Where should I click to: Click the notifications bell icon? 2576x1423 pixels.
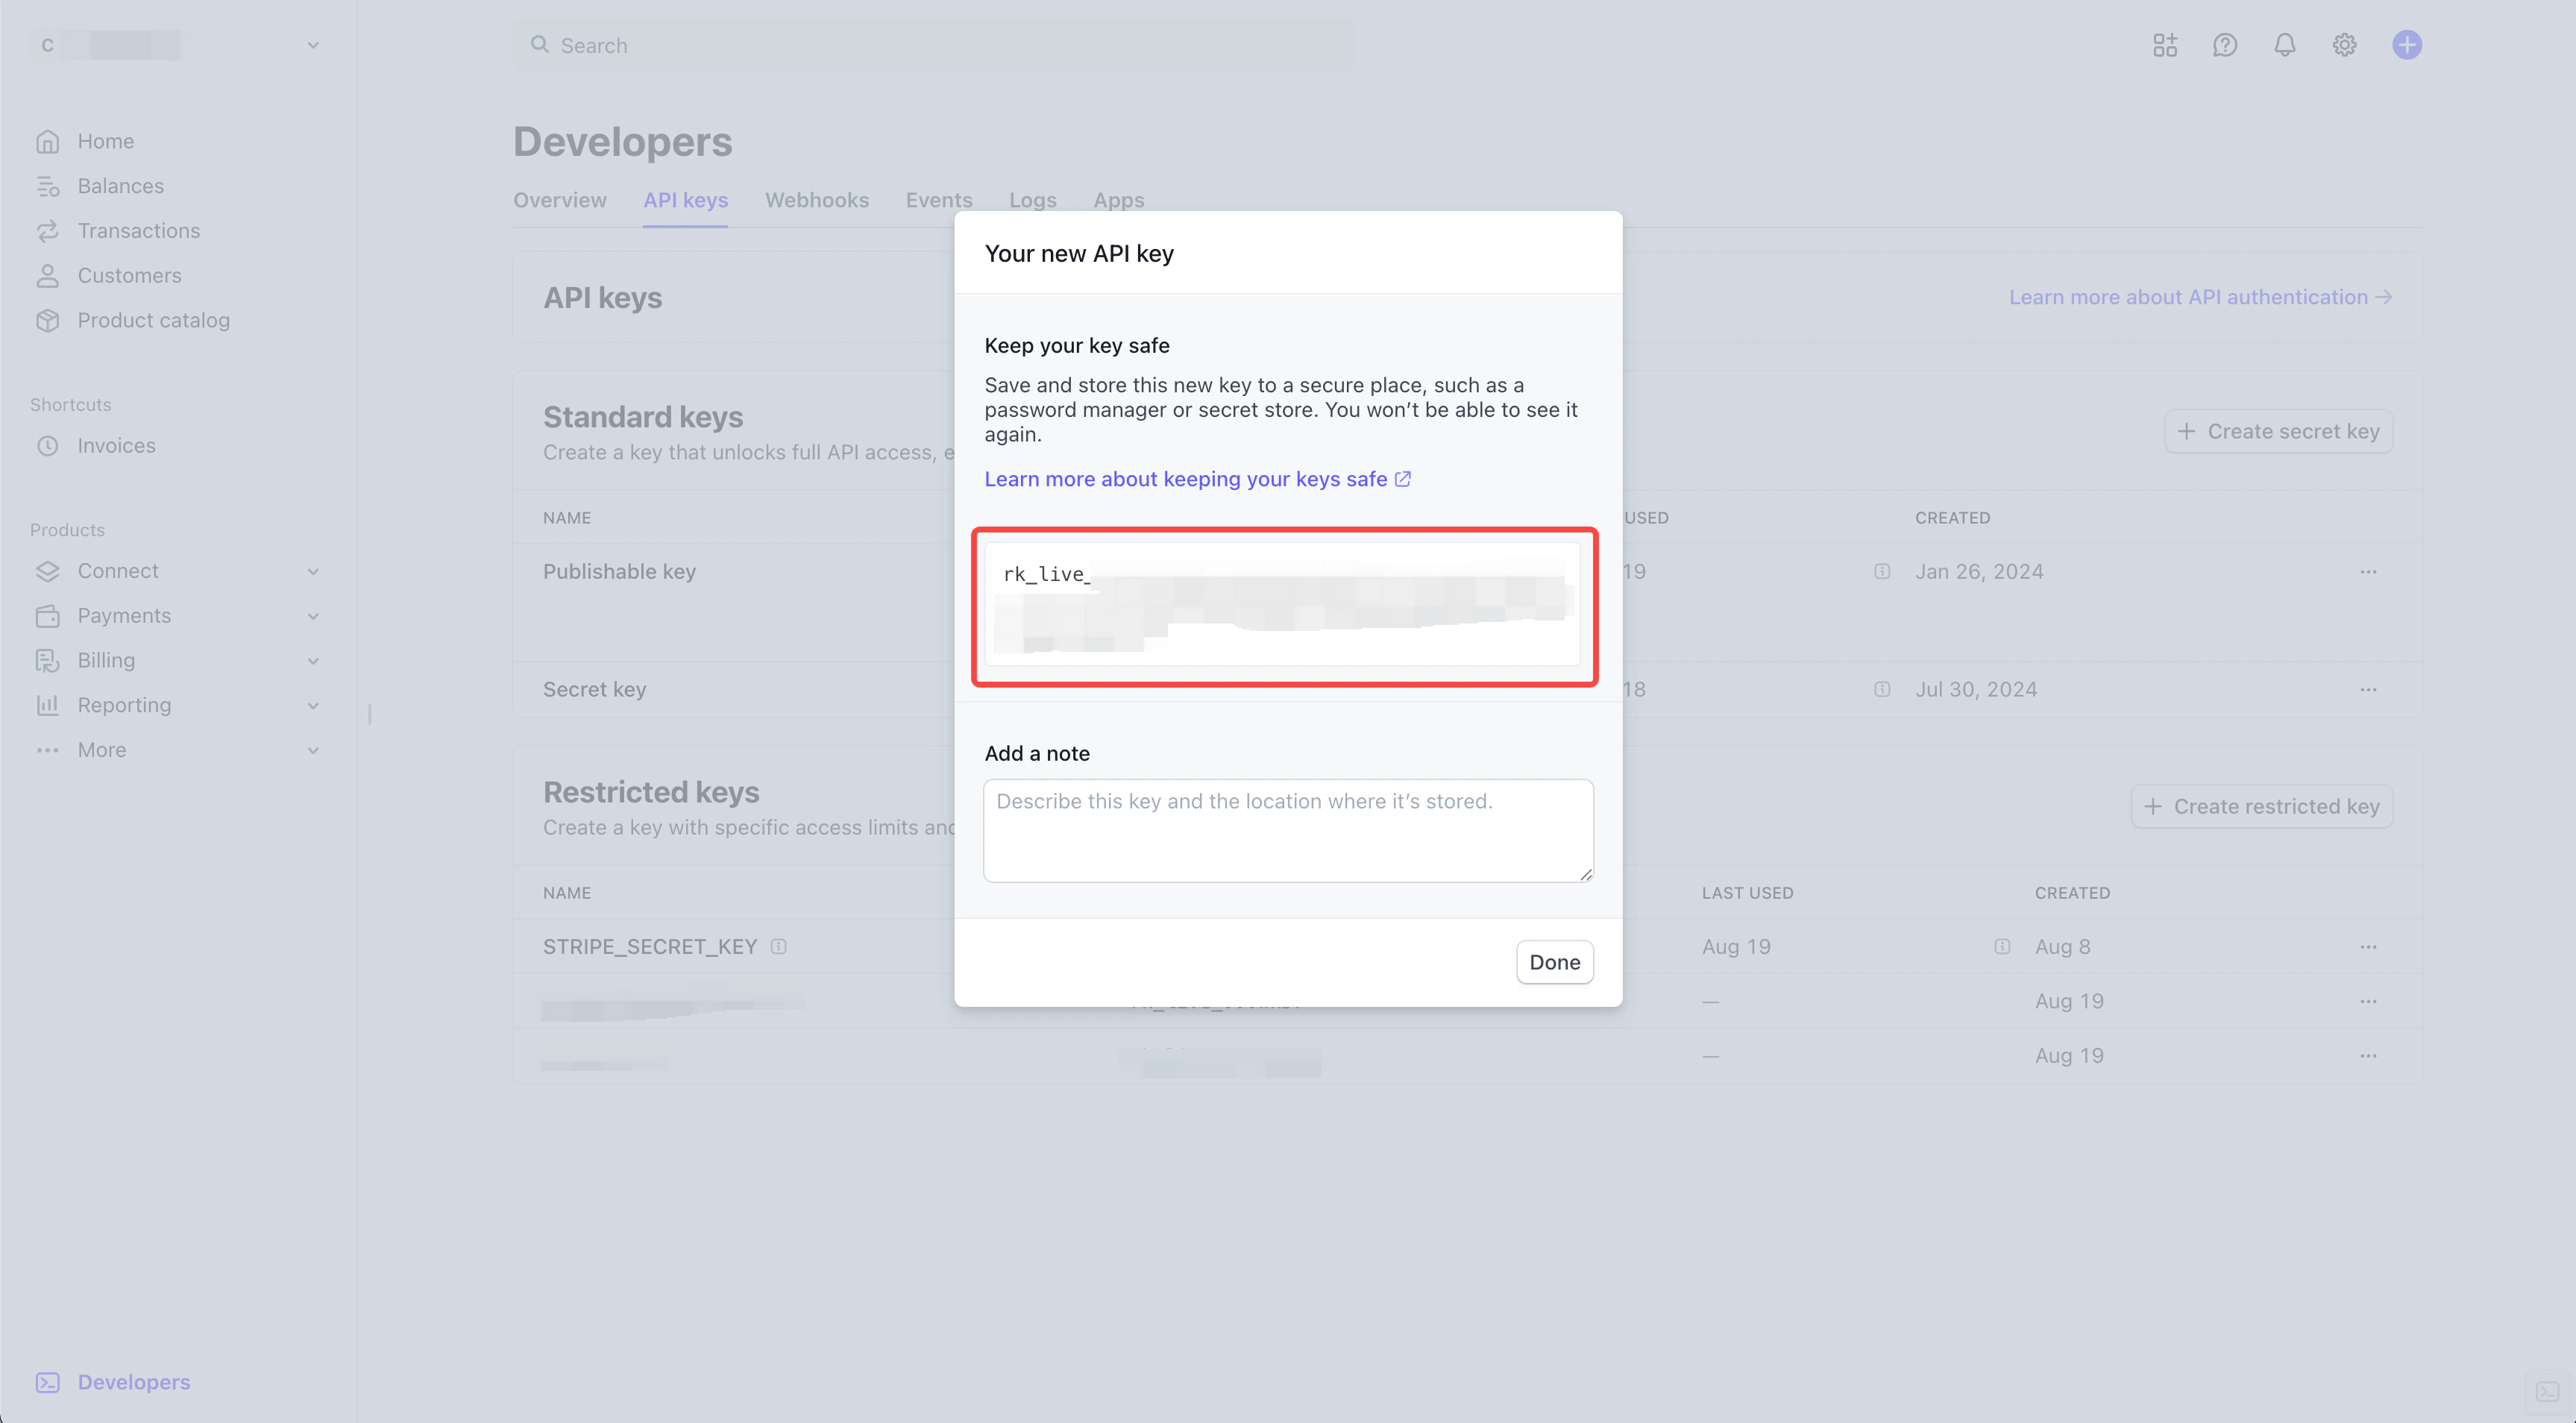(2285, 45)
